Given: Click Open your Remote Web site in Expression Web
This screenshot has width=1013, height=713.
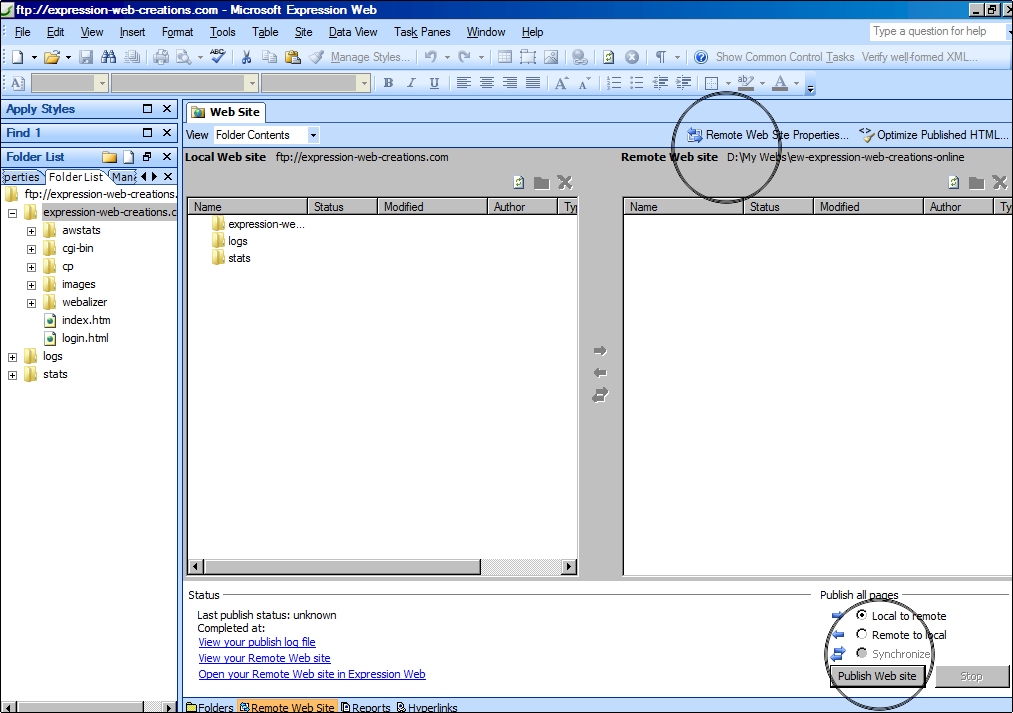Looking at the screenshot, I should pos(312,674).
